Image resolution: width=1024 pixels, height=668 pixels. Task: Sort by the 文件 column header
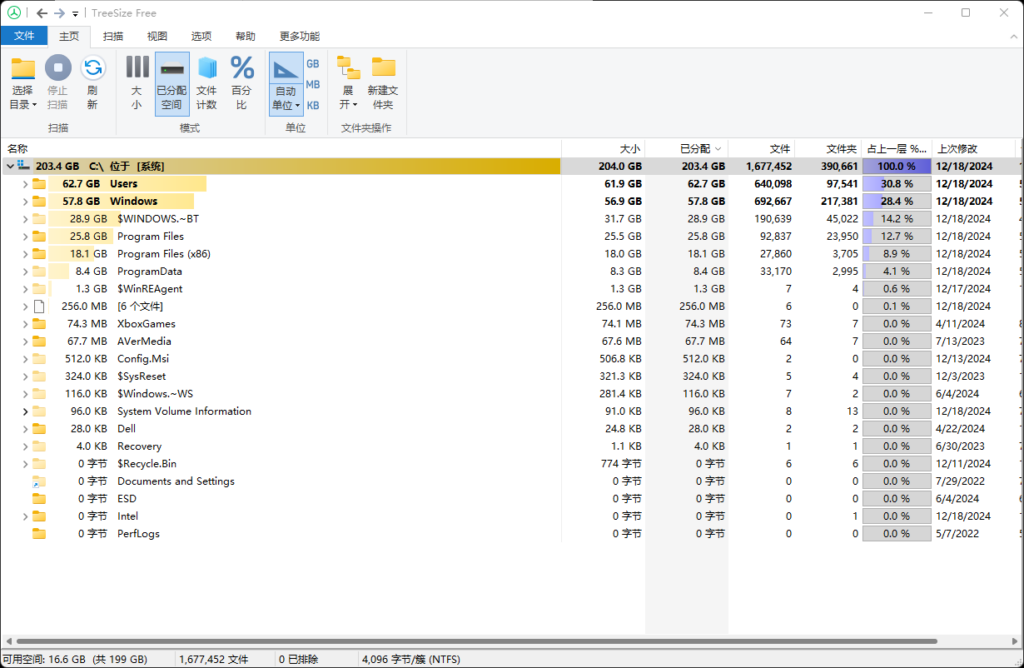click(x=762, y=149)
